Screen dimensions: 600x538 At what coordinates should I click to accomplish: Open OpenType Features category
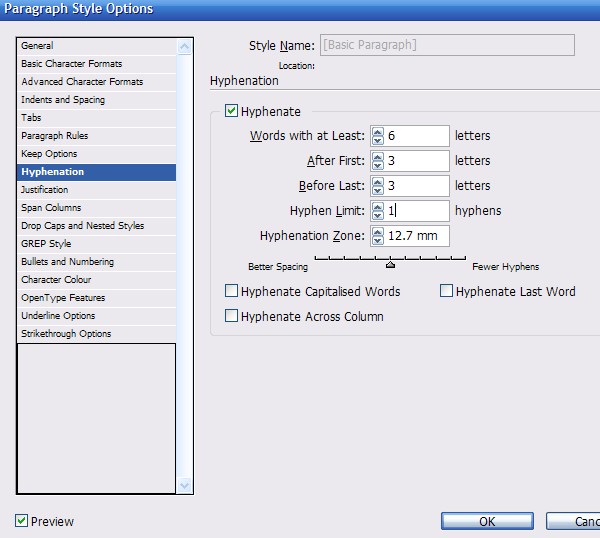tap(97, 298)
